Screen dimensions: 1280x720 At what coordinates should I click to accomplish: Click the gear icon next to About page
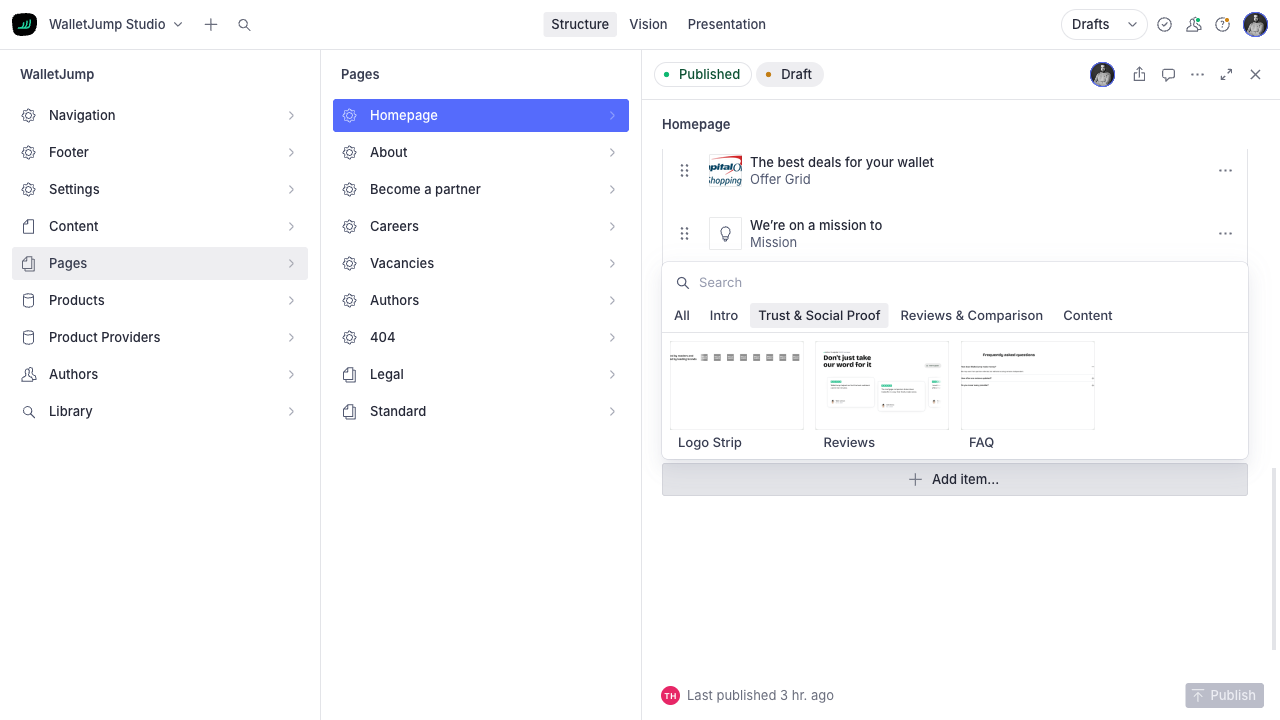[x=349, y=152]
